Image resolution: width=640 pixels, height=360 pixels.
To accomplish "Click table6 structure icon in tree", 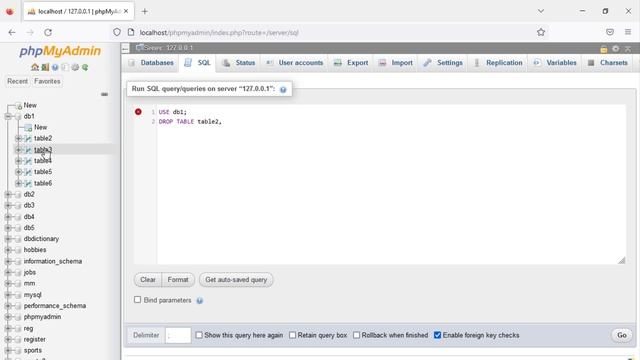I will click(x=28, y=183).
